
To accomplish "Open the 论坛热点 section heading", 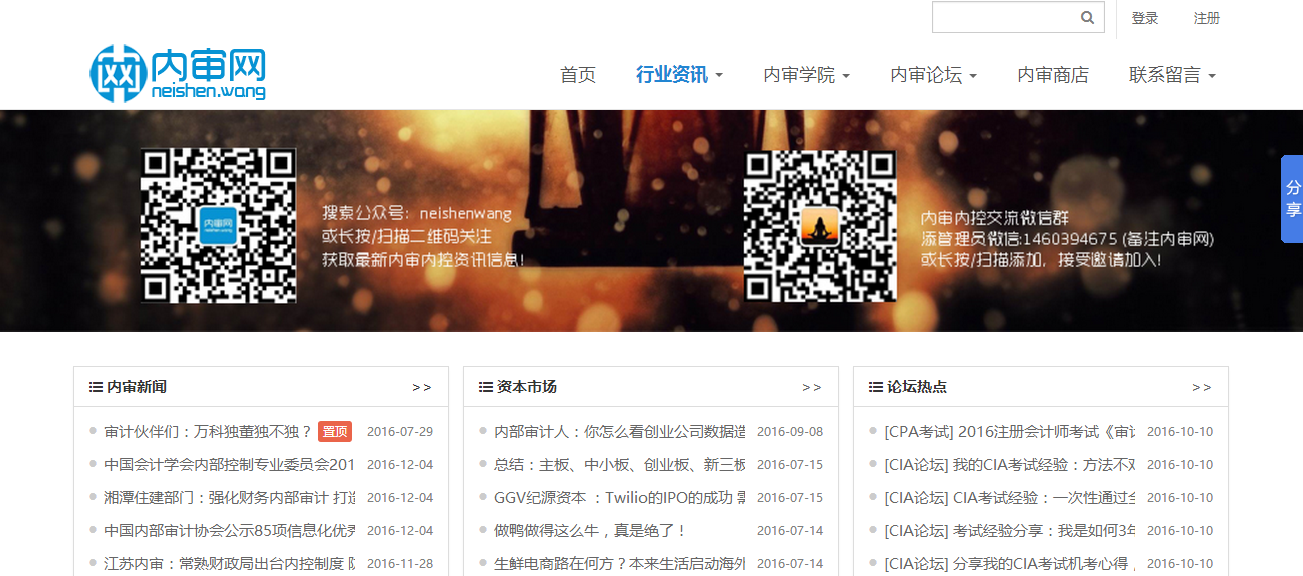I will [917, 387].
